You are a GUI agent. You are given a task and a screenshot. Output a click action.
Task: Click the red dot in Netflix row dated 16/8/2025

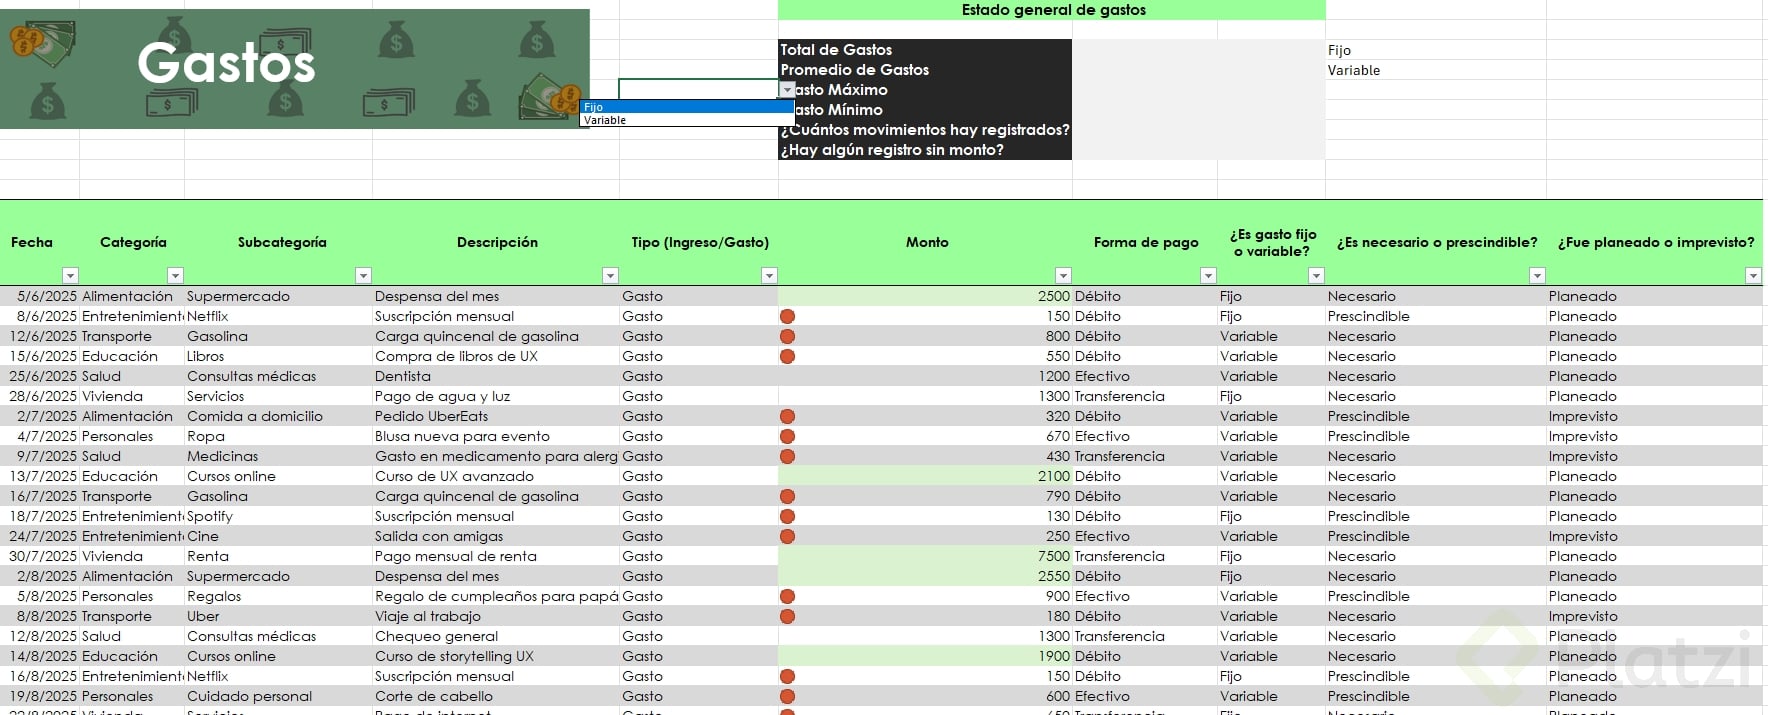click(x=787, y=676)
